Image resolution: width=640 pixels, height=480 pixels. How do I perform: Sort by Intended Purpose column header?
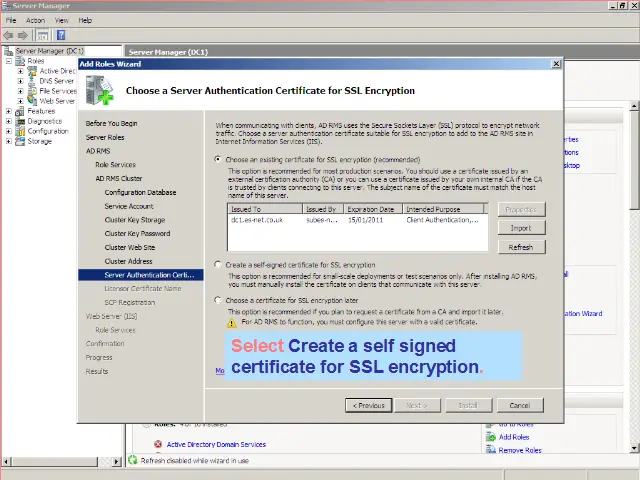[x=443, y=209]
